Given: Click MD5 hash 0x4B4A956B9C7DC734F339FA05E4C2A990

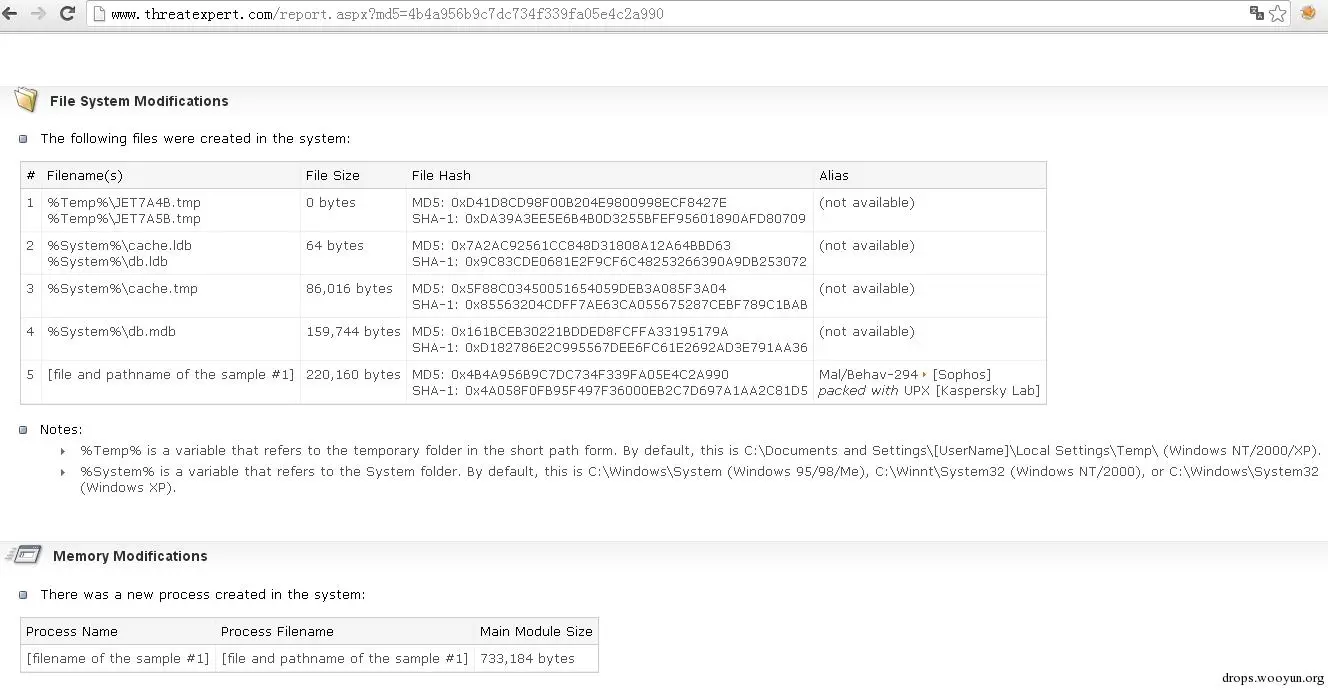Looking at the screenshot, I should pos(570,375).
